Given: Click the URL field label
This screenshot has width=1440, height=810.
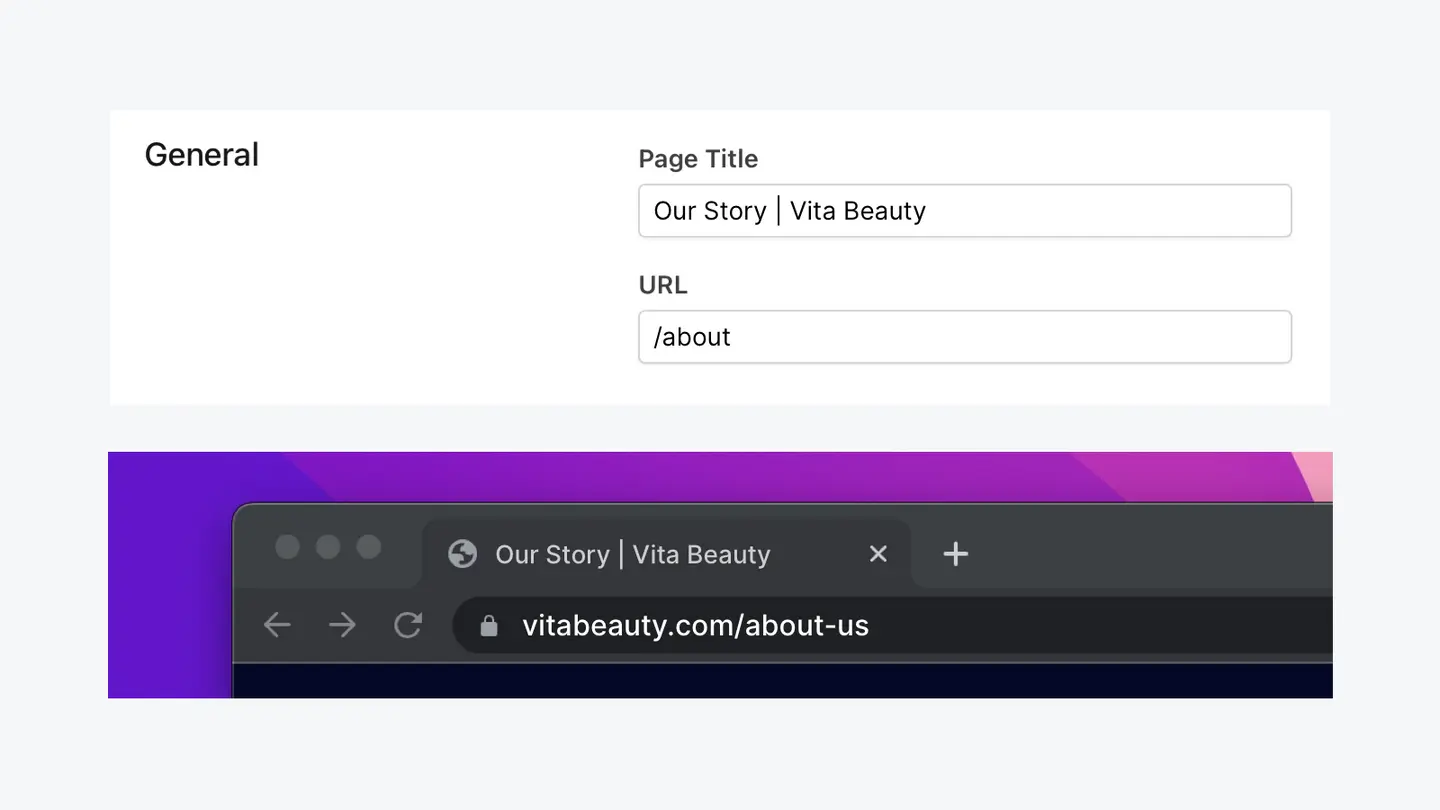Looking at the screenshot, I should coord(663,285).
